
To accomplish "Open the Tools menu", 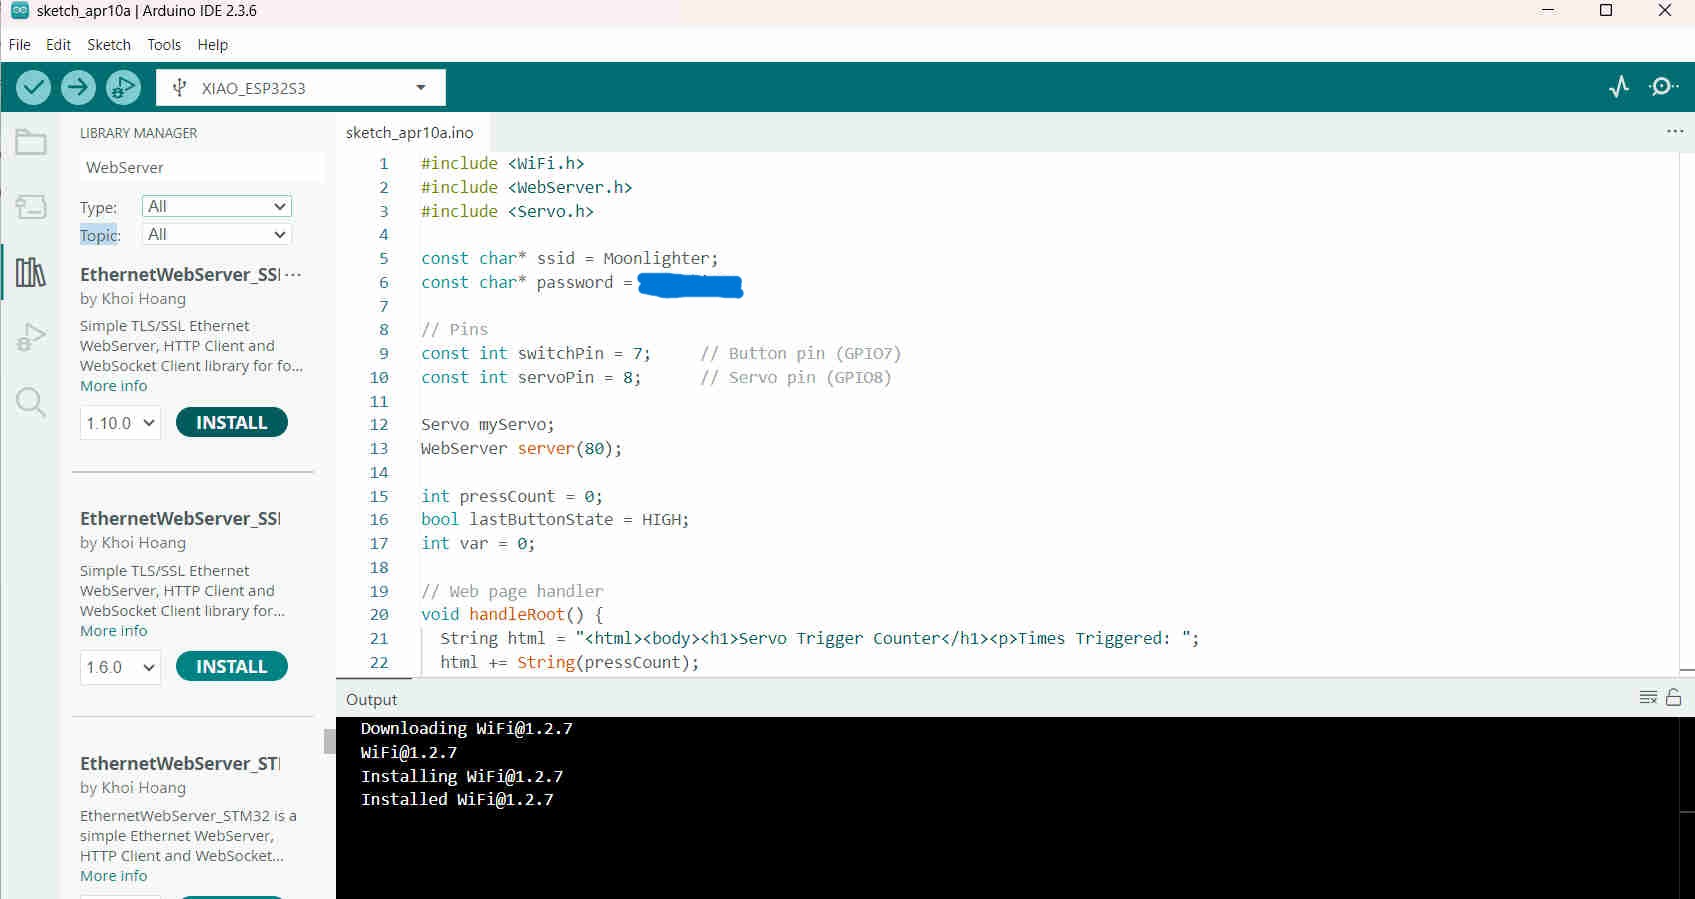I will (164, 45).
